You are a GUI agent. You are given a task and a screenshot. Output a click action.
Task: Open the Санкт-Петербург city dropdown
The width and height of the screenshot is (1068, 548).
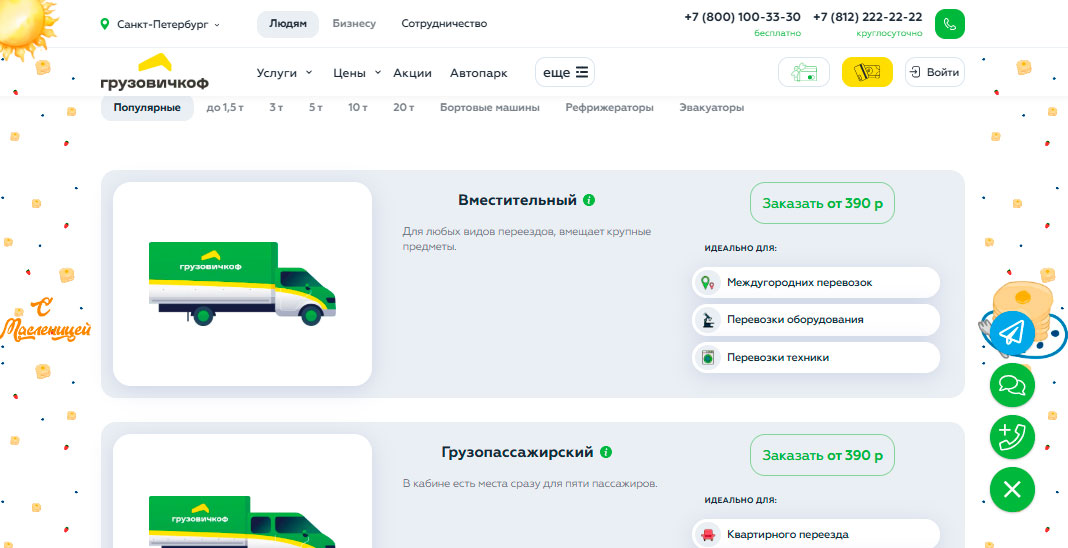(x=160, y=24)
